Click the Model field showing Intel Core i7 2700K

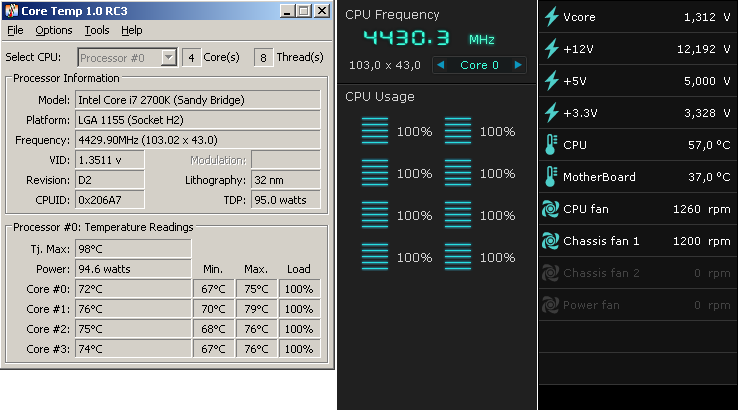[x=198, y=100]
